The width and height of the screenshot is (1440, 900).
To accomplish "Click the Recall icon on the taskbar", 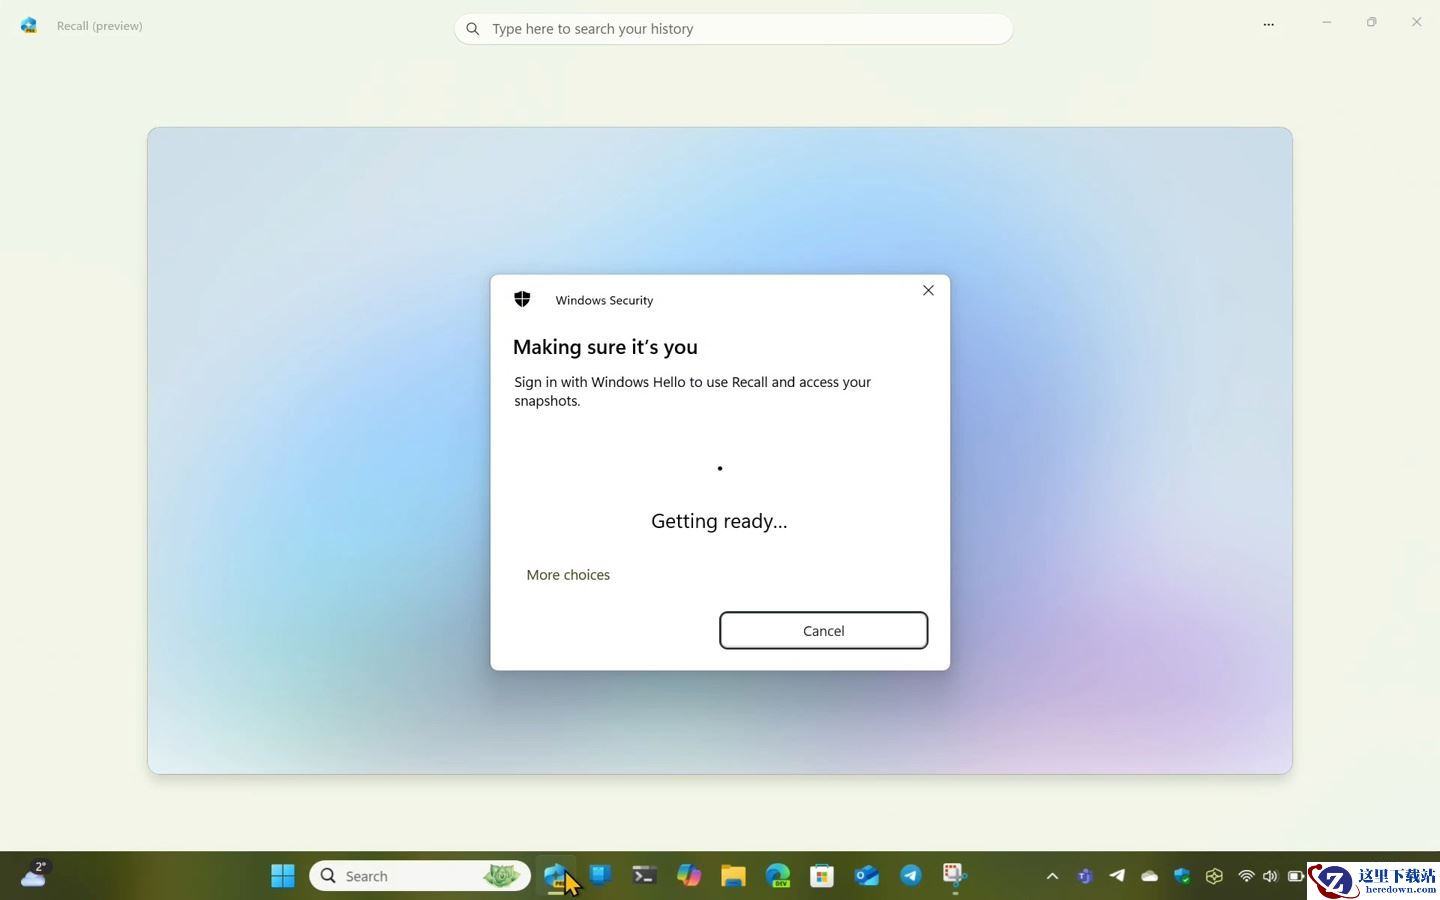I will (556, 876).
